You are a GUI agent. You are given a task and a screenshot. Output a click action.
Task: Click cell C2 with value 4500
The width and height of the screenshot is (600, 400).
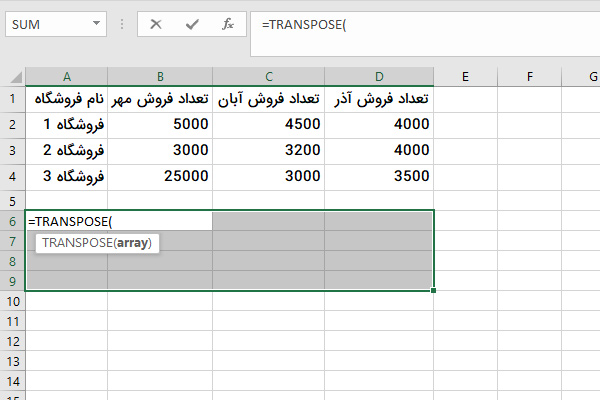(x=269, y=126)
